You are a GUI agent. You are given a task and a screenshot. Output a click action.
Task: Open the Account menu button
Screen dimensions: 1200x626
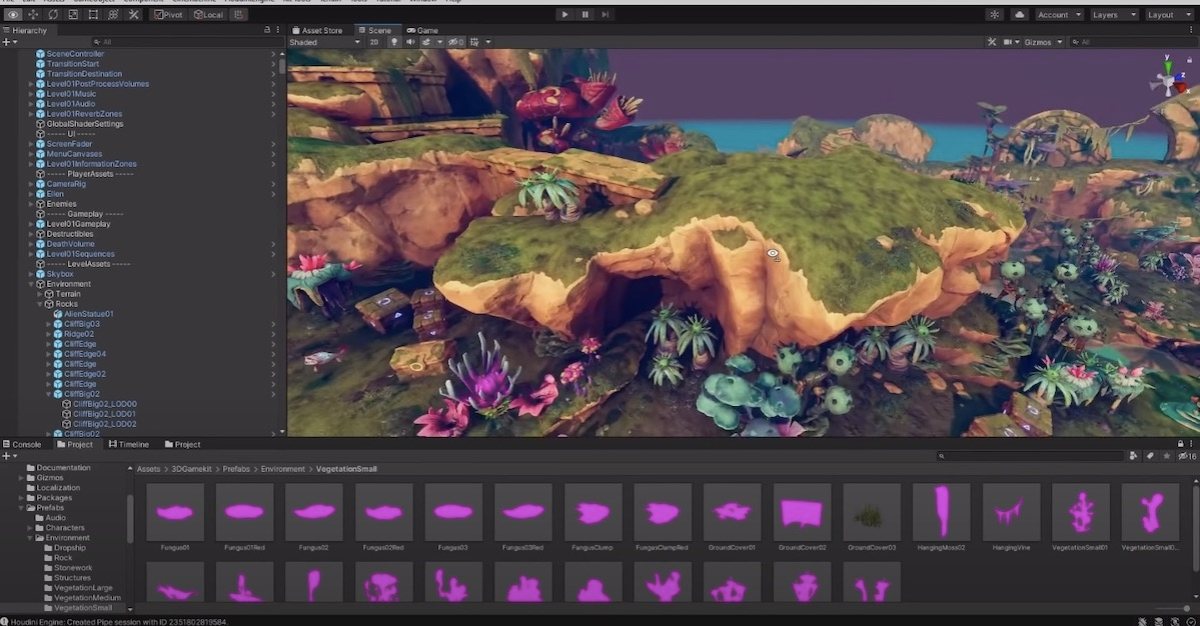coord(1059,14)
